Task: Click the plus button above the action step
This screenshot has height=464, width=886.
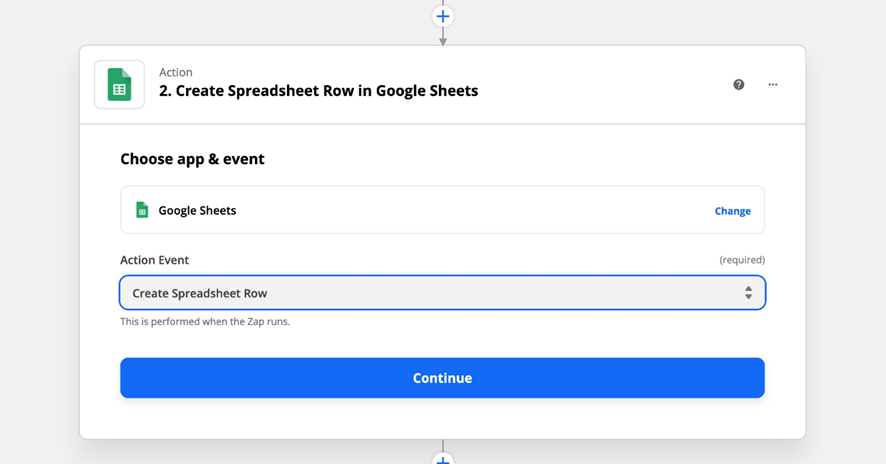Action: pos(443,16)
